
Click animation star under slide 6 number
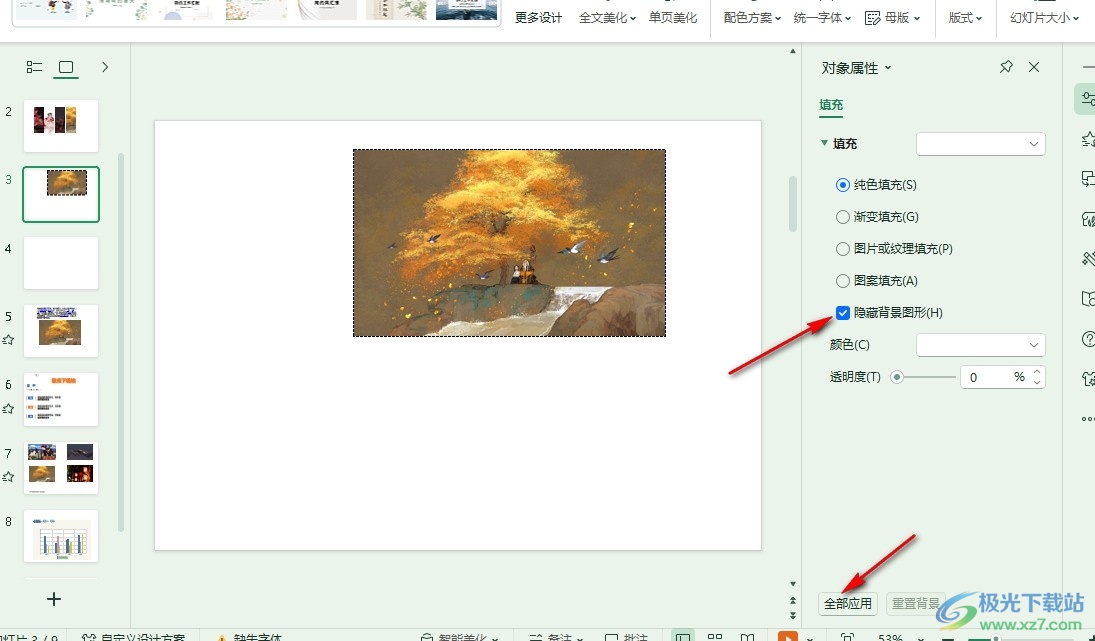pos(8,408)
